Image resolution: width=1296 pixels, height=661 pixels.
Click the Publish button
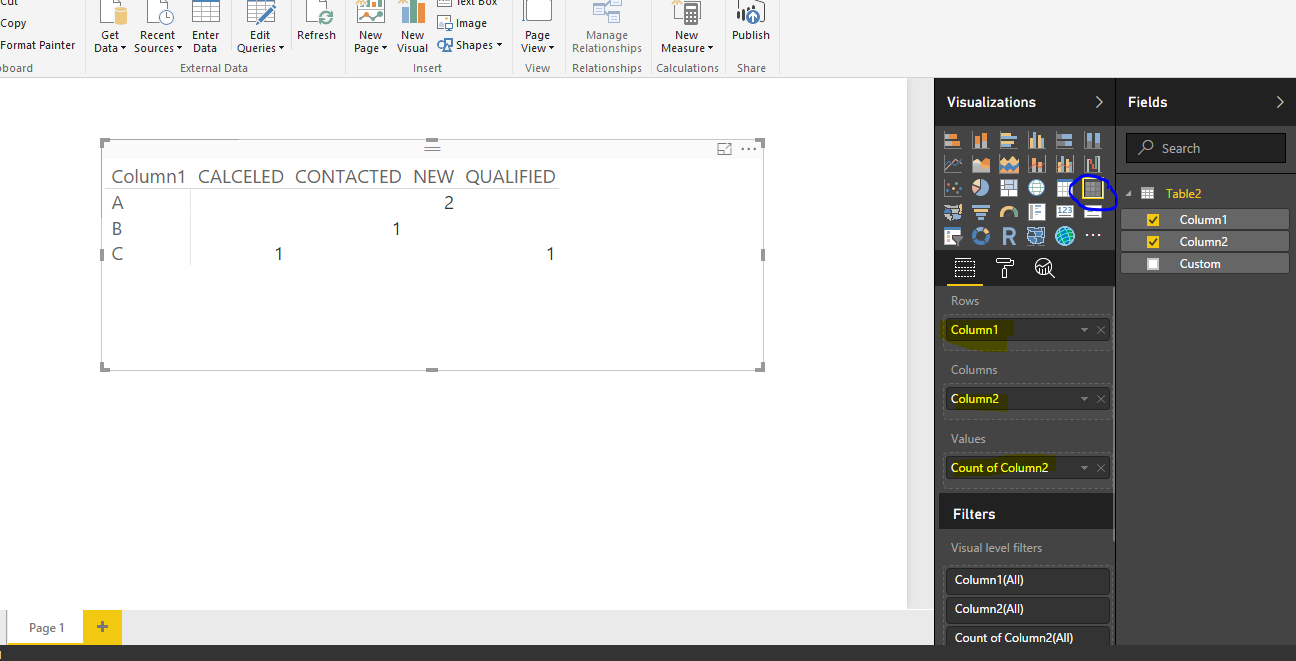[750, 22]
